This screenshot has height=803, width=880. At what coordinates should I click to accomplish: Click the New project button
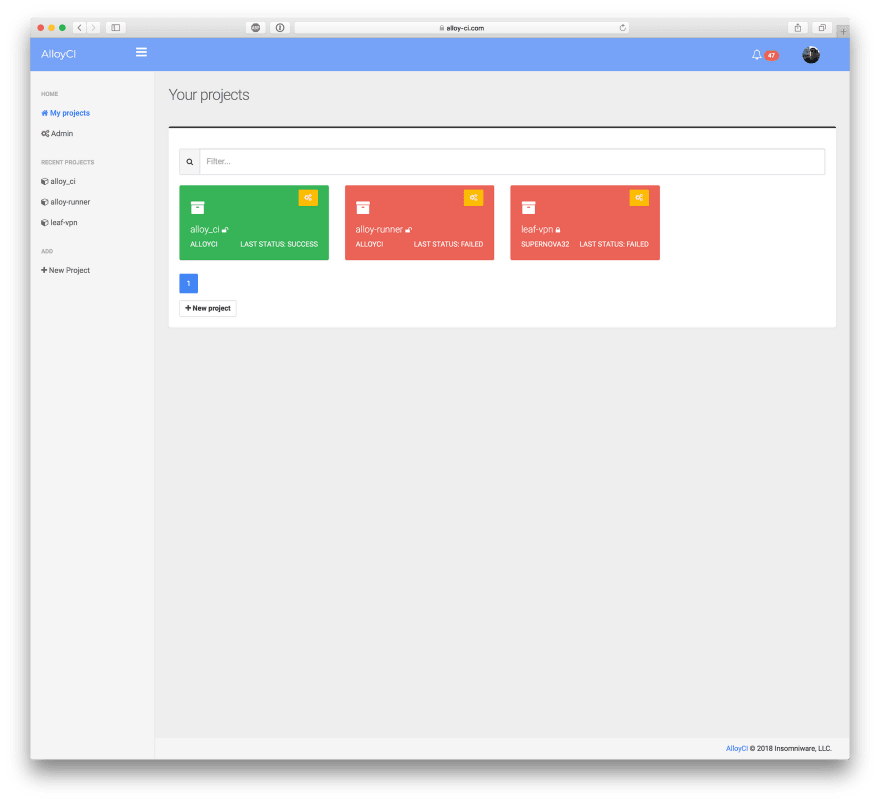point(208,308)
